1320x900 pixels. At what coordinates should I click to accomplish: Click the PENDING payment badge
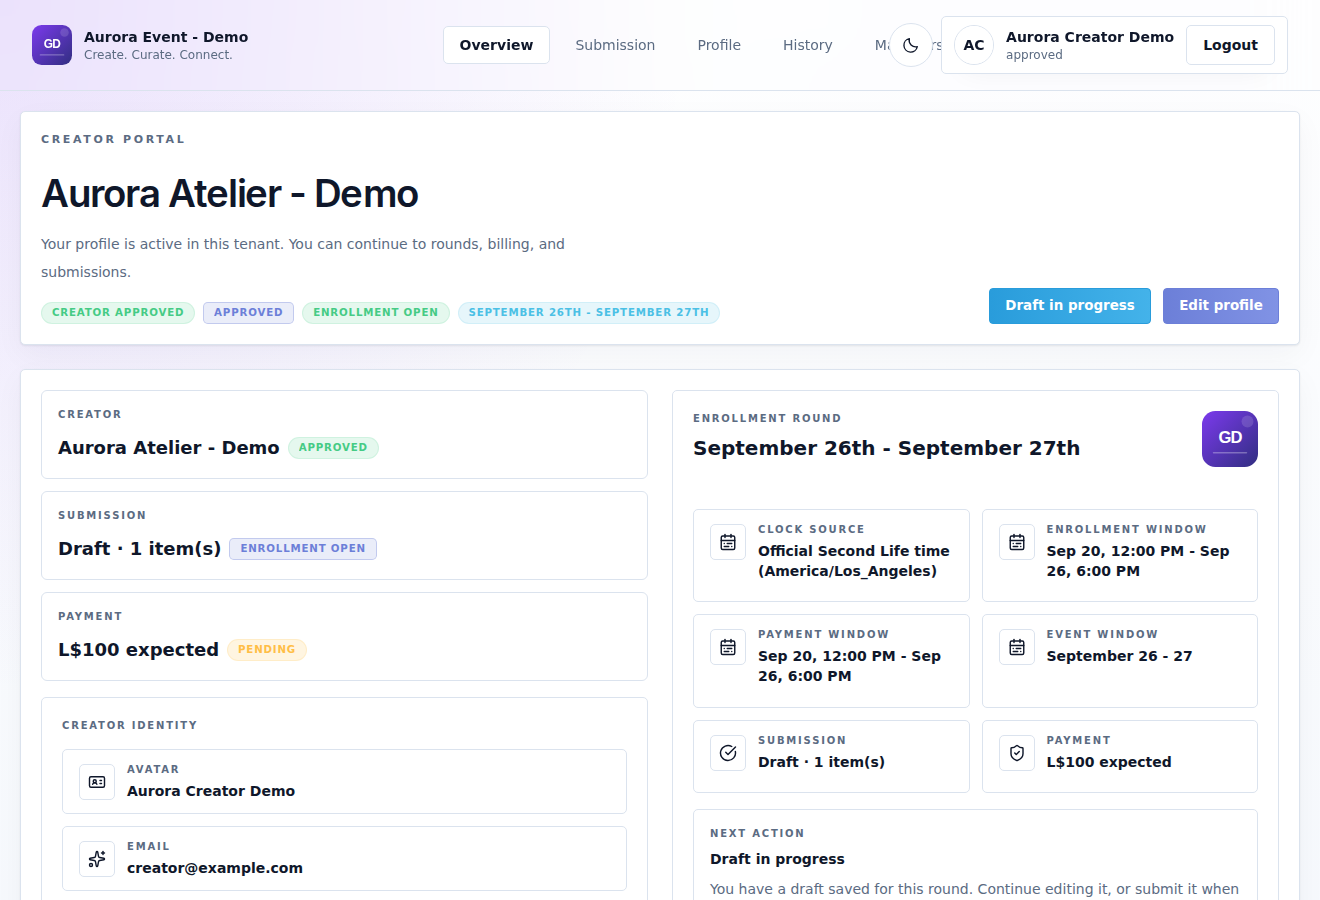coord(267,650)
